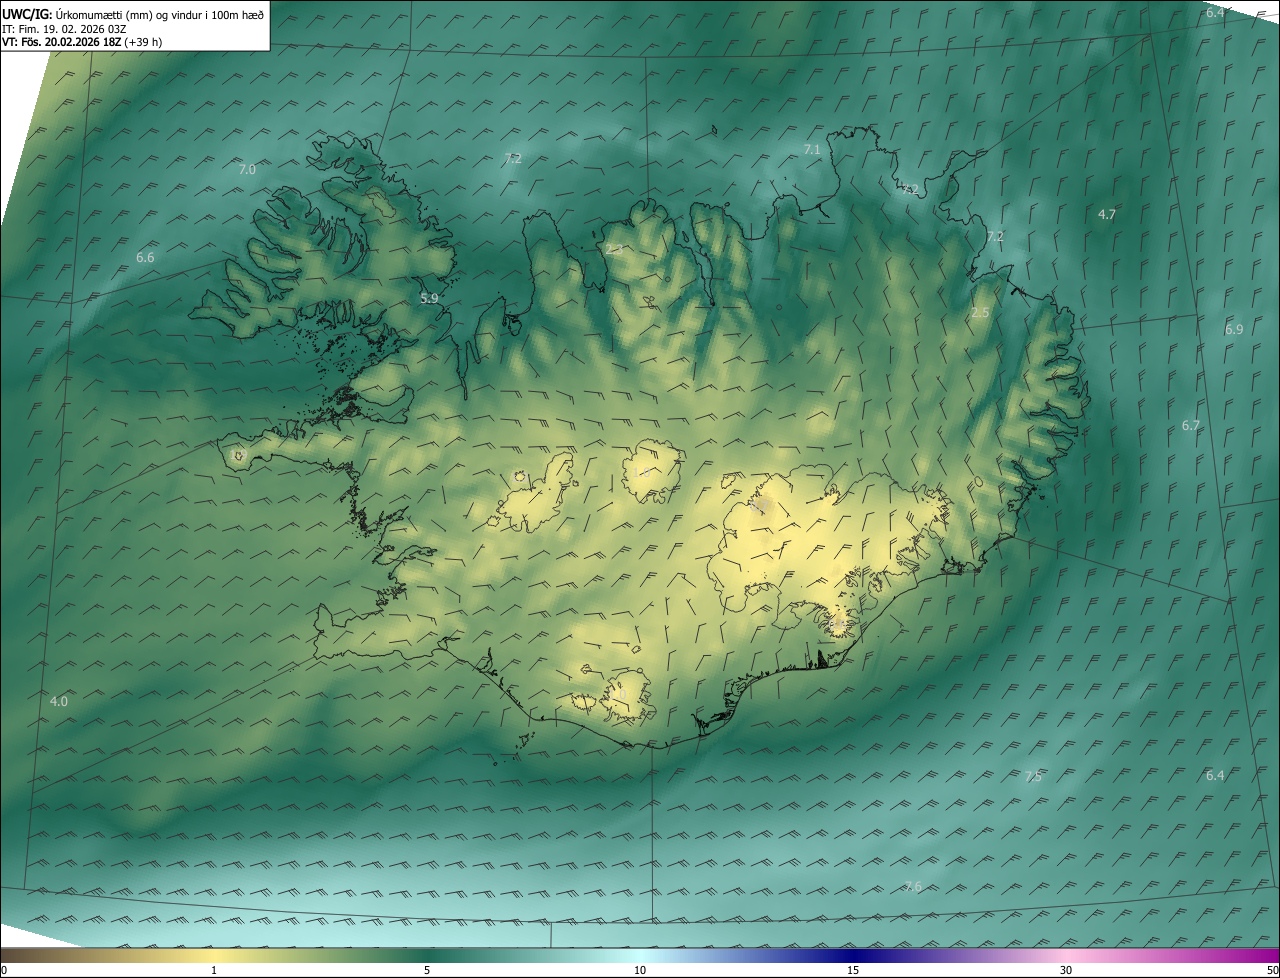Click the valid time line 'VT: Fös. 20.02.2026 18Z (+39 h)'
Image resolution: width=1280 pixels, height=978 pixels.
(82, 43)
